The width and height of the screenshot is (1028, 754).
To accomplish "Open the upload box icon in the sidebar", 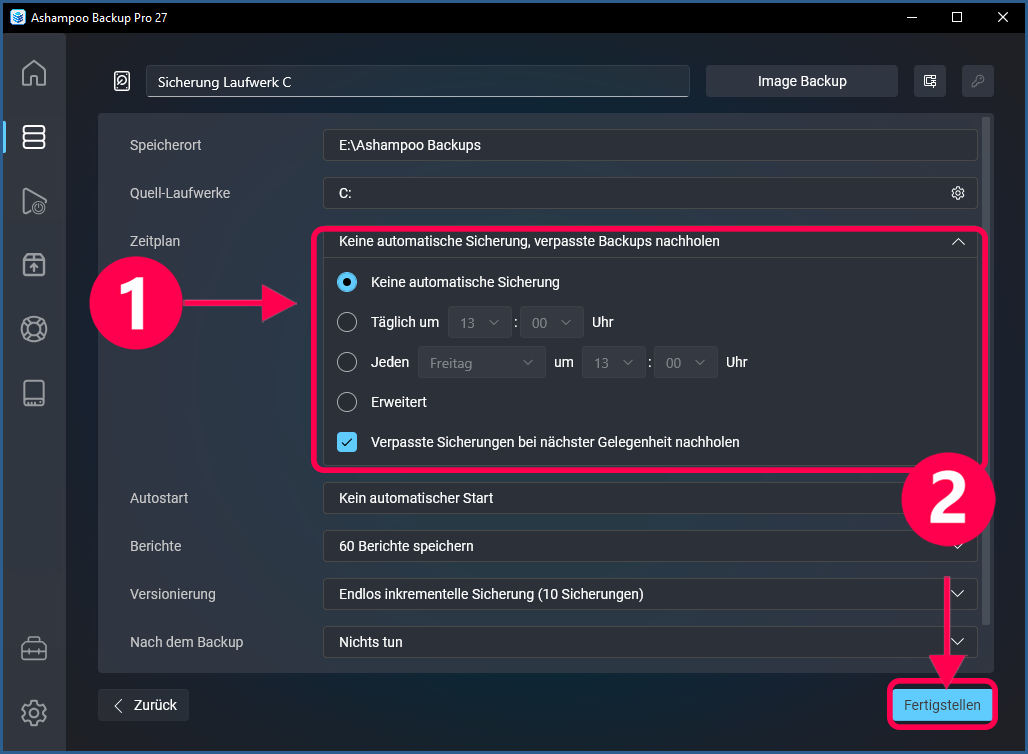I will [34, 265].
